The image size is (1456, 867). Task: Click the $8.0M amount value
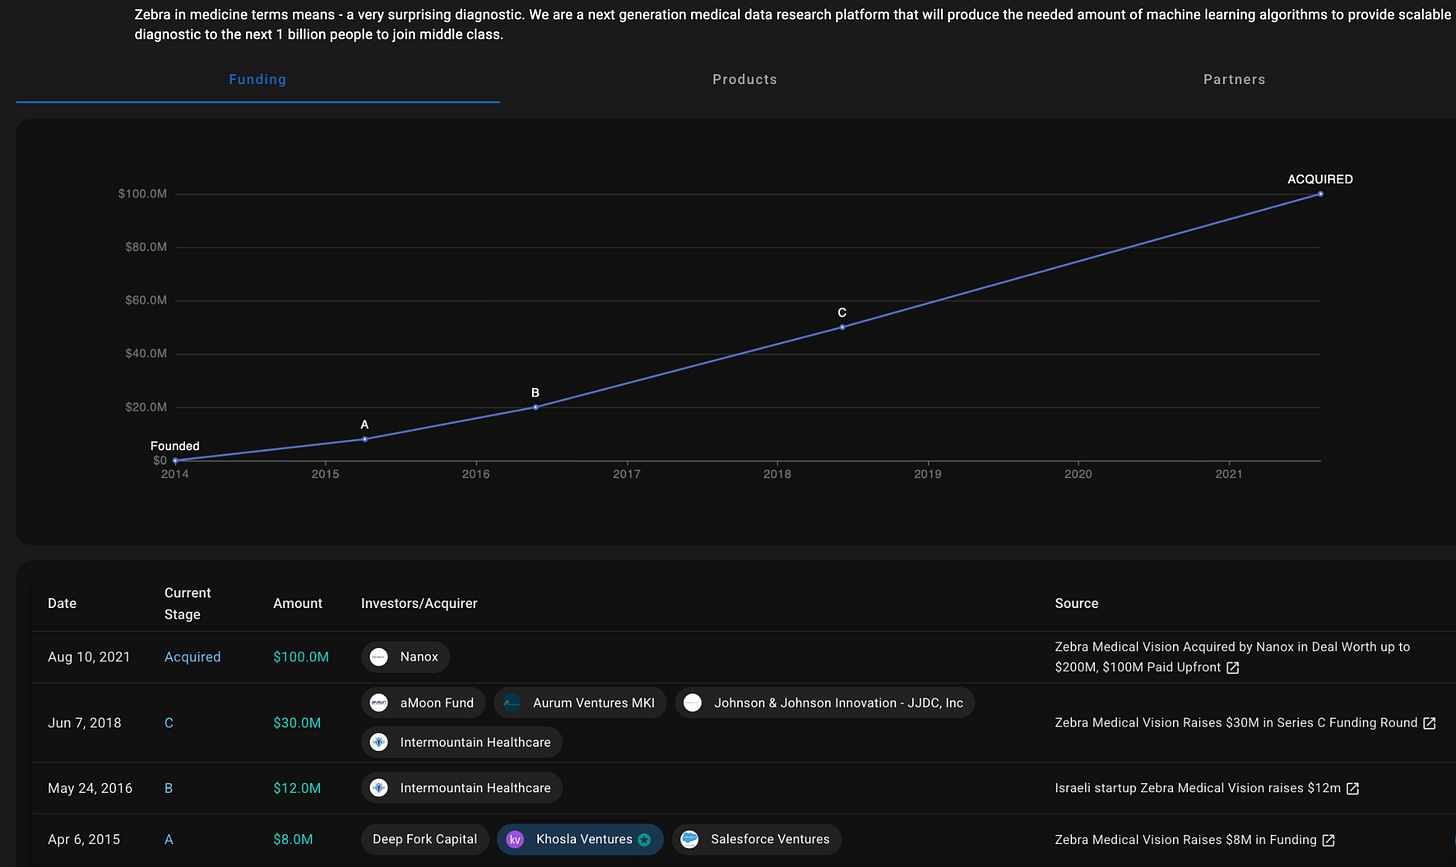click(x=293, y=840)
